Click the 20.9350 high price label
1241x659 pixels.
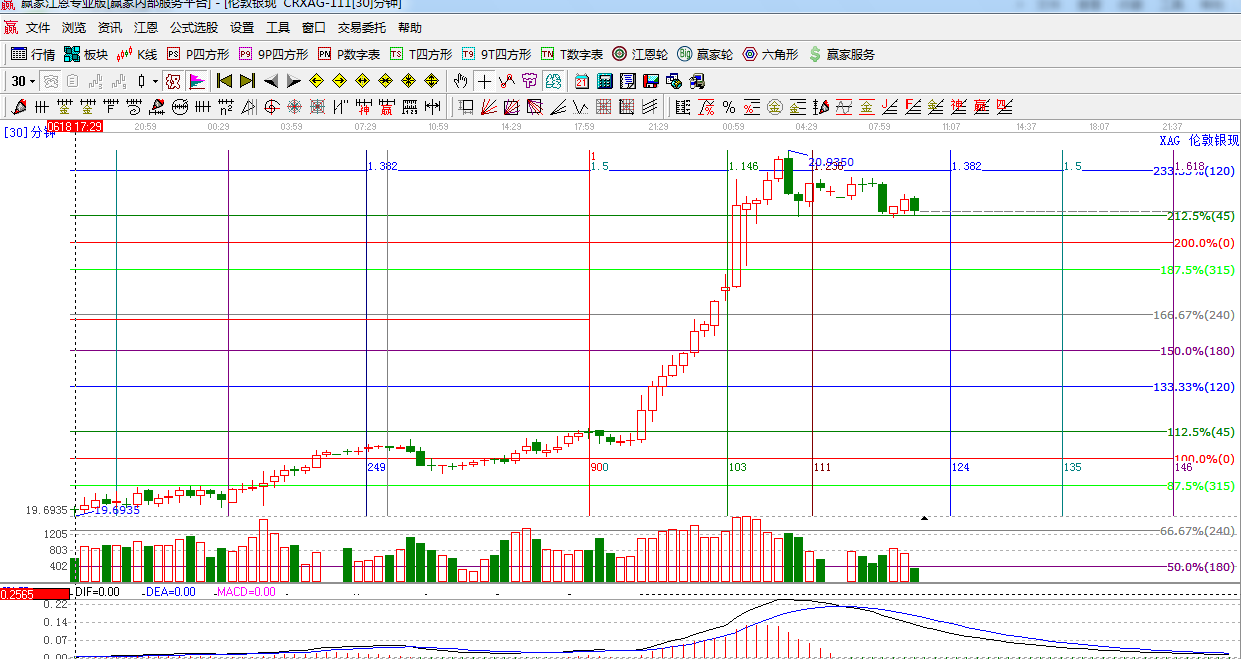831,162
